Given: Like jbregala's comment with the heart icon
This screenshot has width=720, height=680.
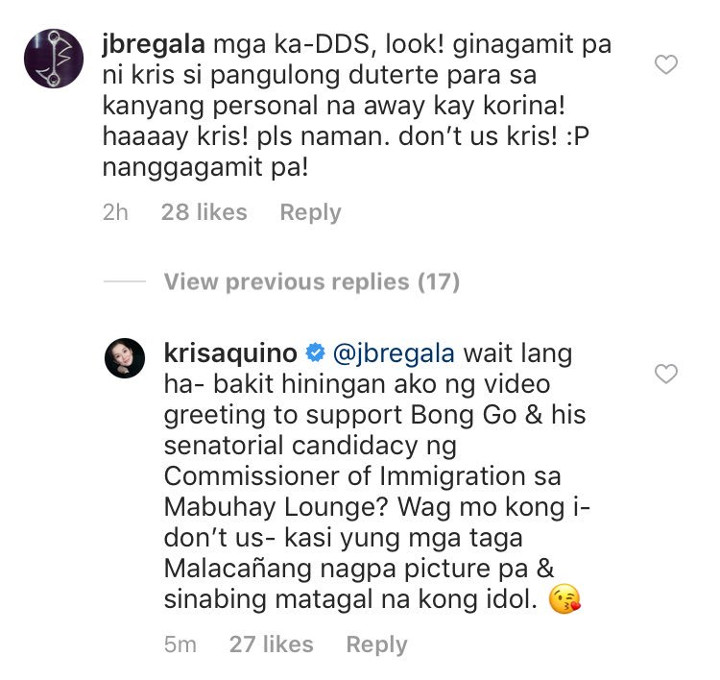Looking at the screenshot, I should point(666,64).
